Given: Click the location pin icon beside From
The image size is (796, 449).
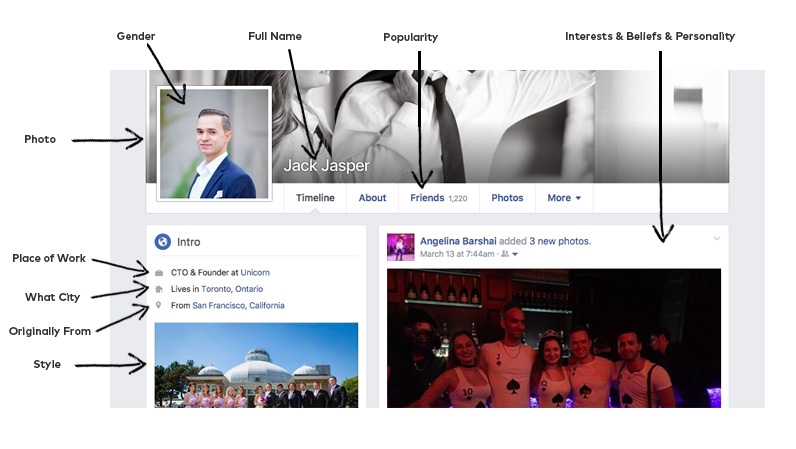Looking at the screenshot, I should (x=158, y=305).
